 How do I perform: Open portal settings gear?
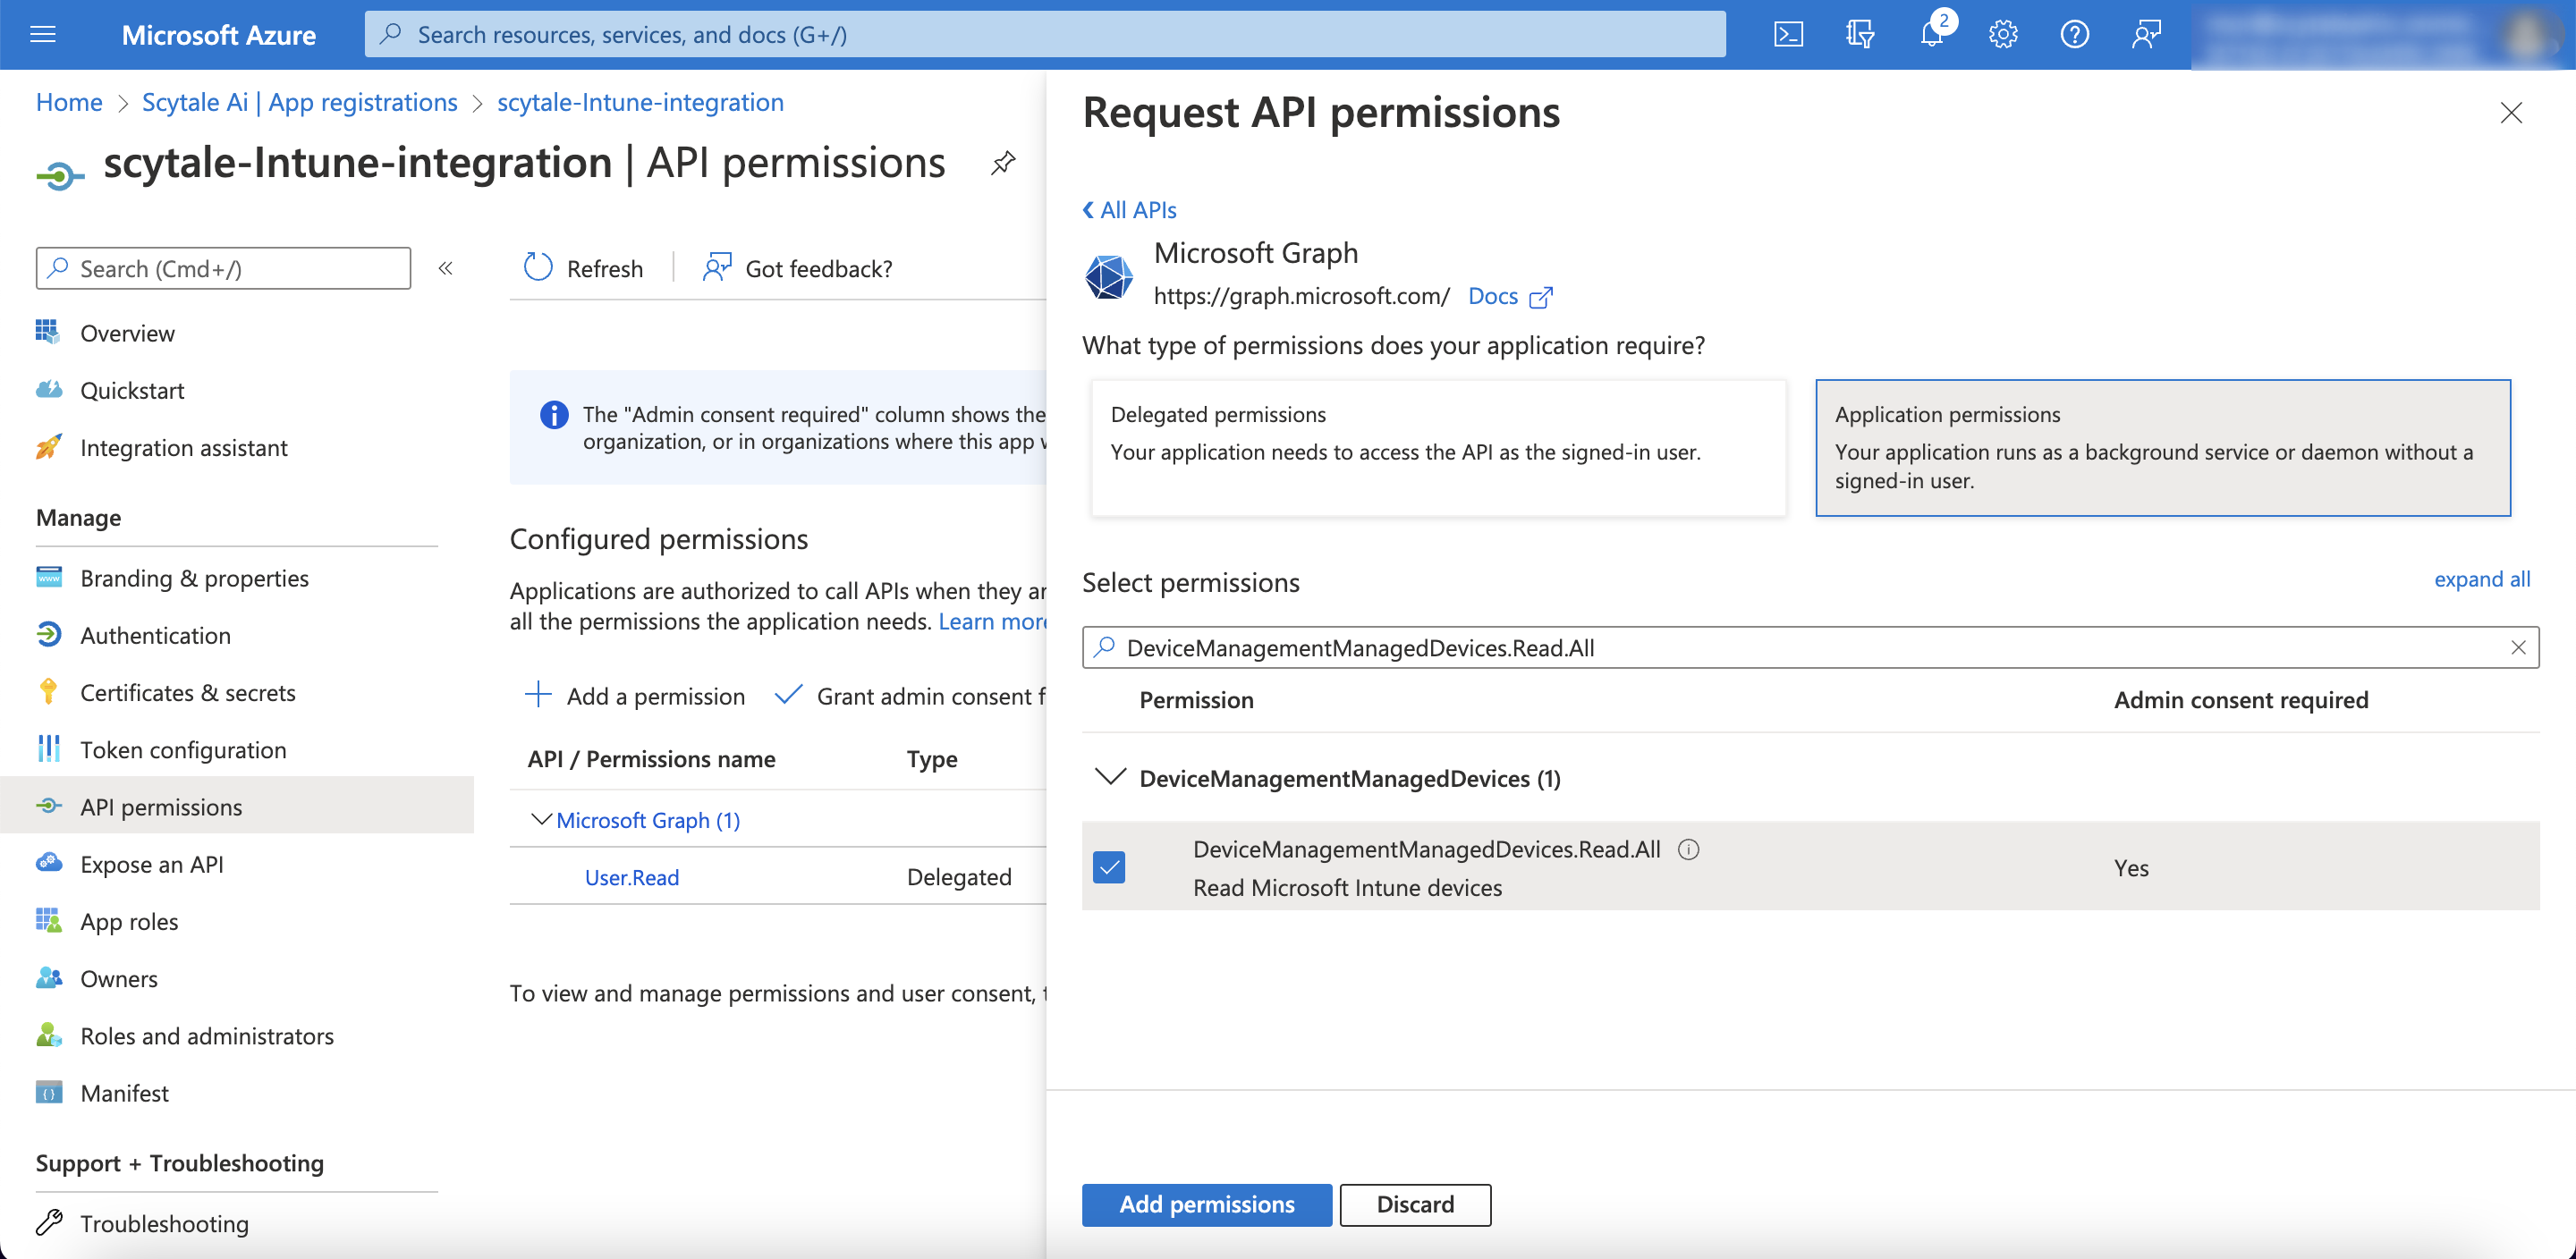[2003, 35]
